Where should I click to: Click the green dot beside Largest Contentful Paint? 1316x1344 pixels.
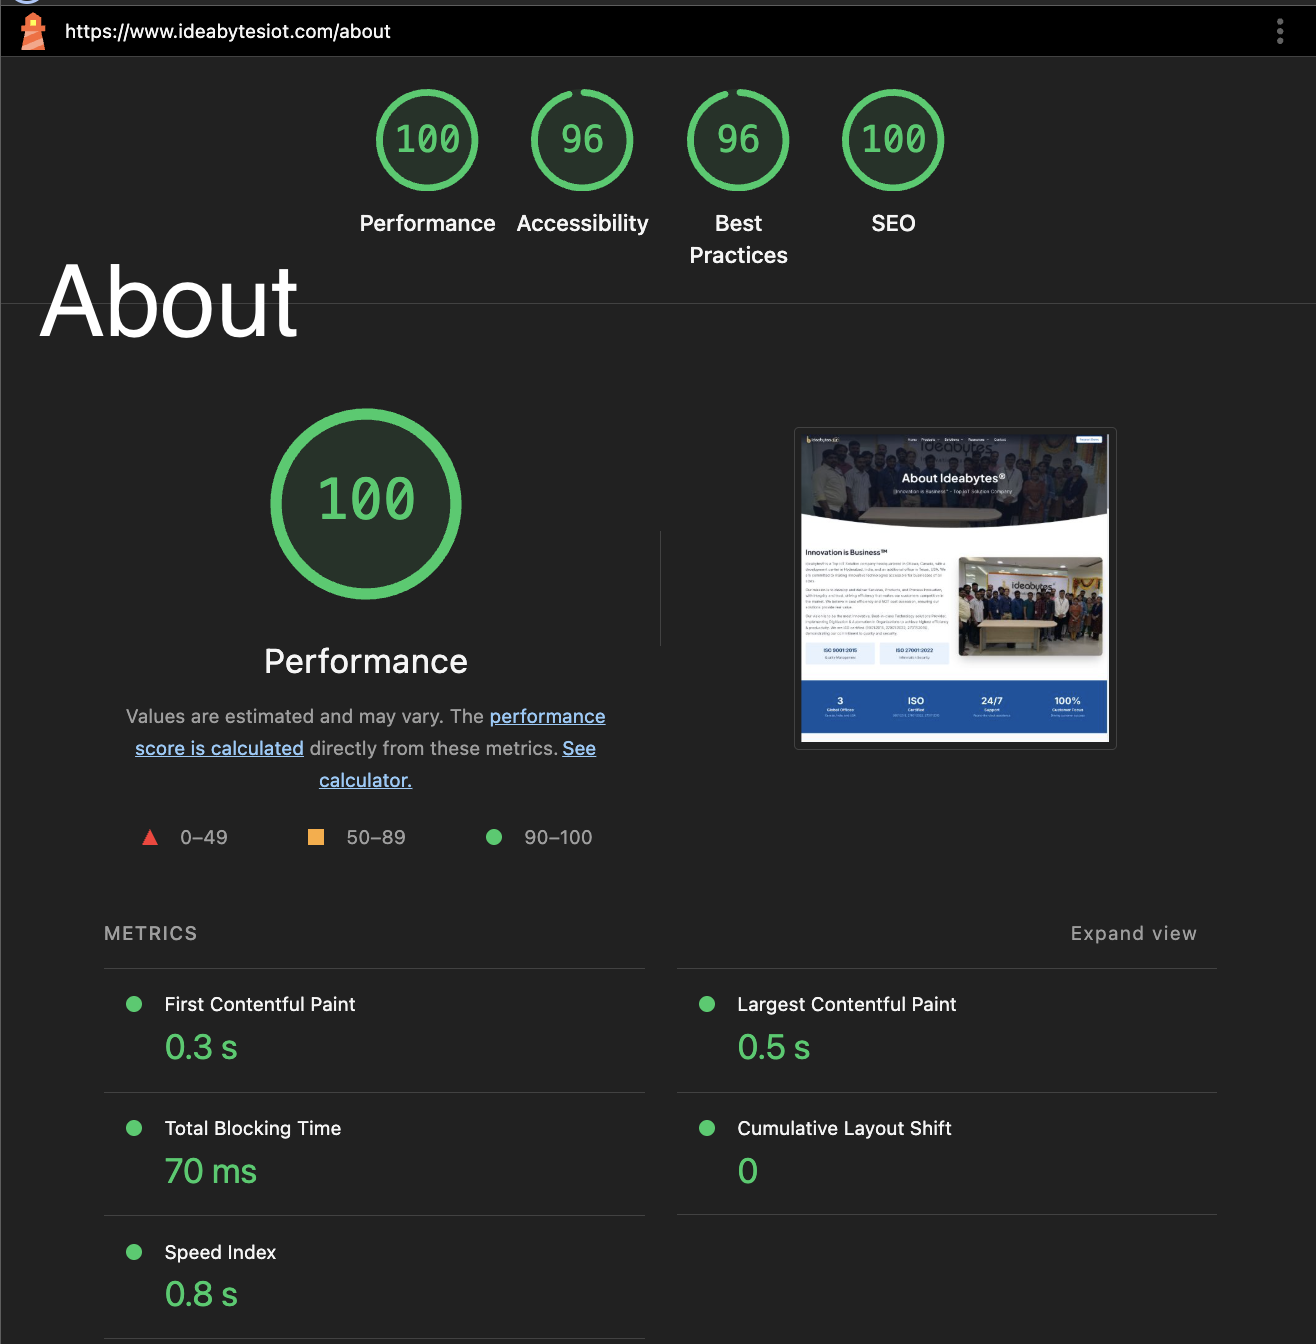click(x=707, y=1003)
